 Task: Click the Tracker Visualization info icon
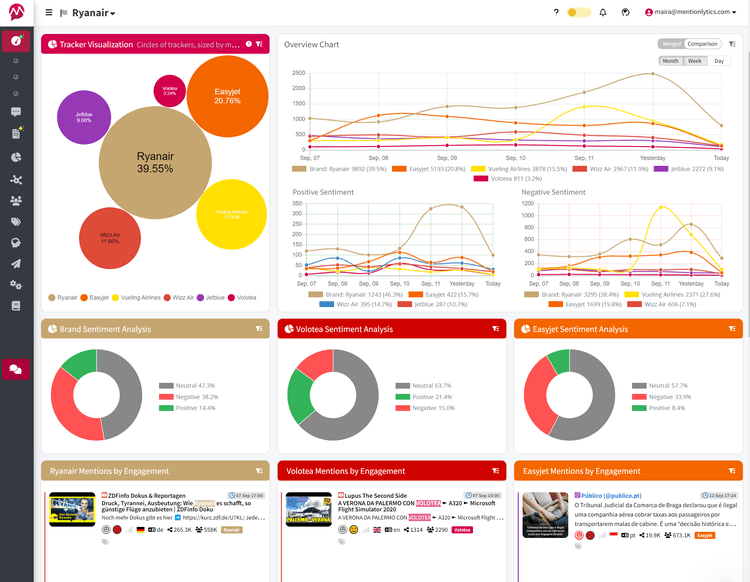(249, 44)
